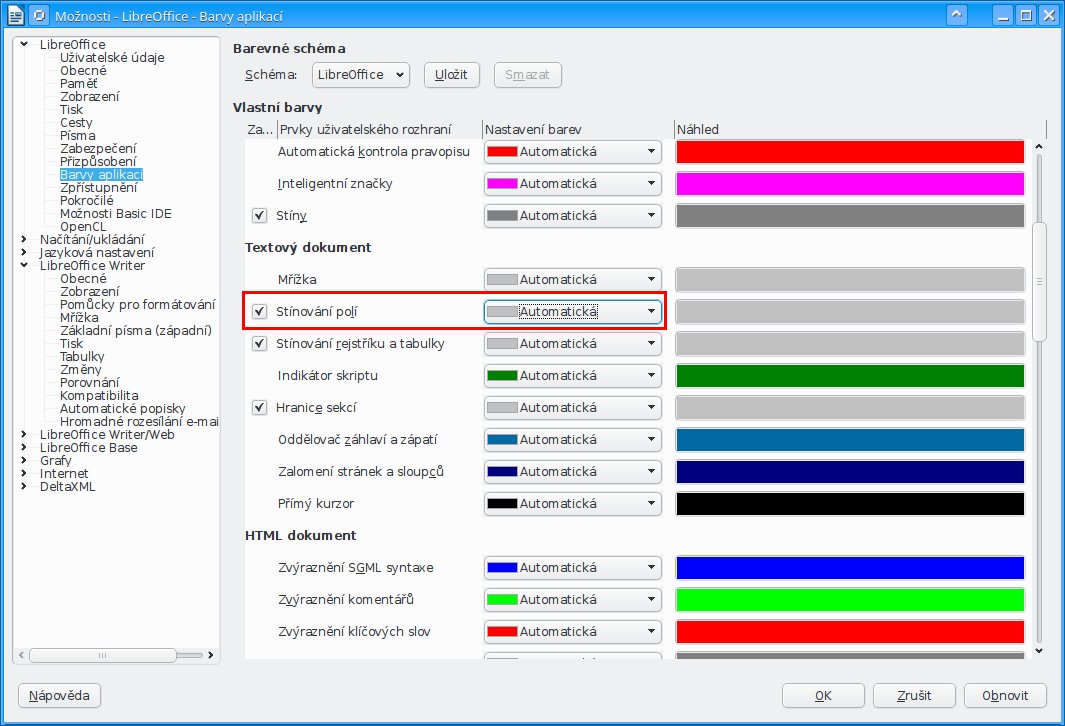Click the blue Zvýraznění SGML syntaxe preview
Image resolution: width=1065 pixels, height=726 pixels.
(x=850, y=568)
